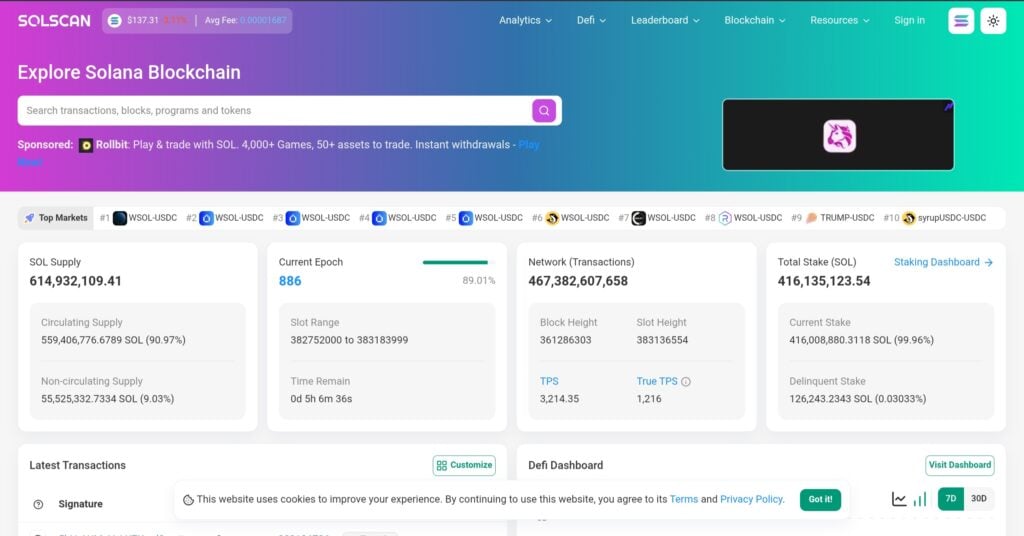Click the cookie notice icon
This screenshot has width=1024, height=536.
[x=188, y=499]
